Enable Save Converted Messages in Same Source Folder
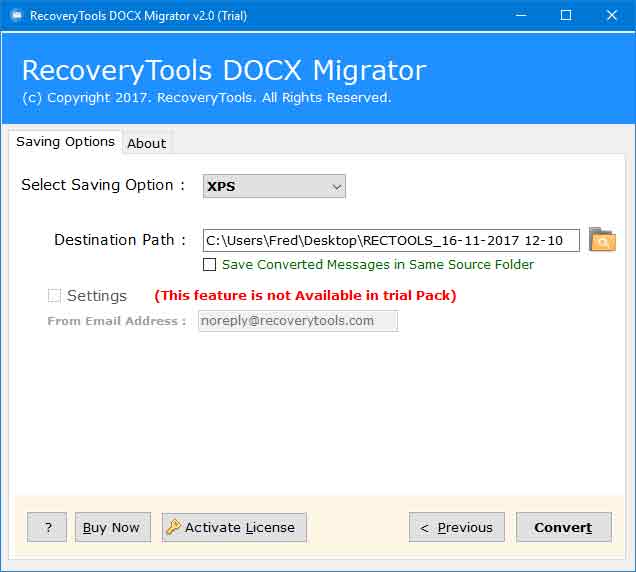Viewport: 636px width, 572px height. (209, 264)
